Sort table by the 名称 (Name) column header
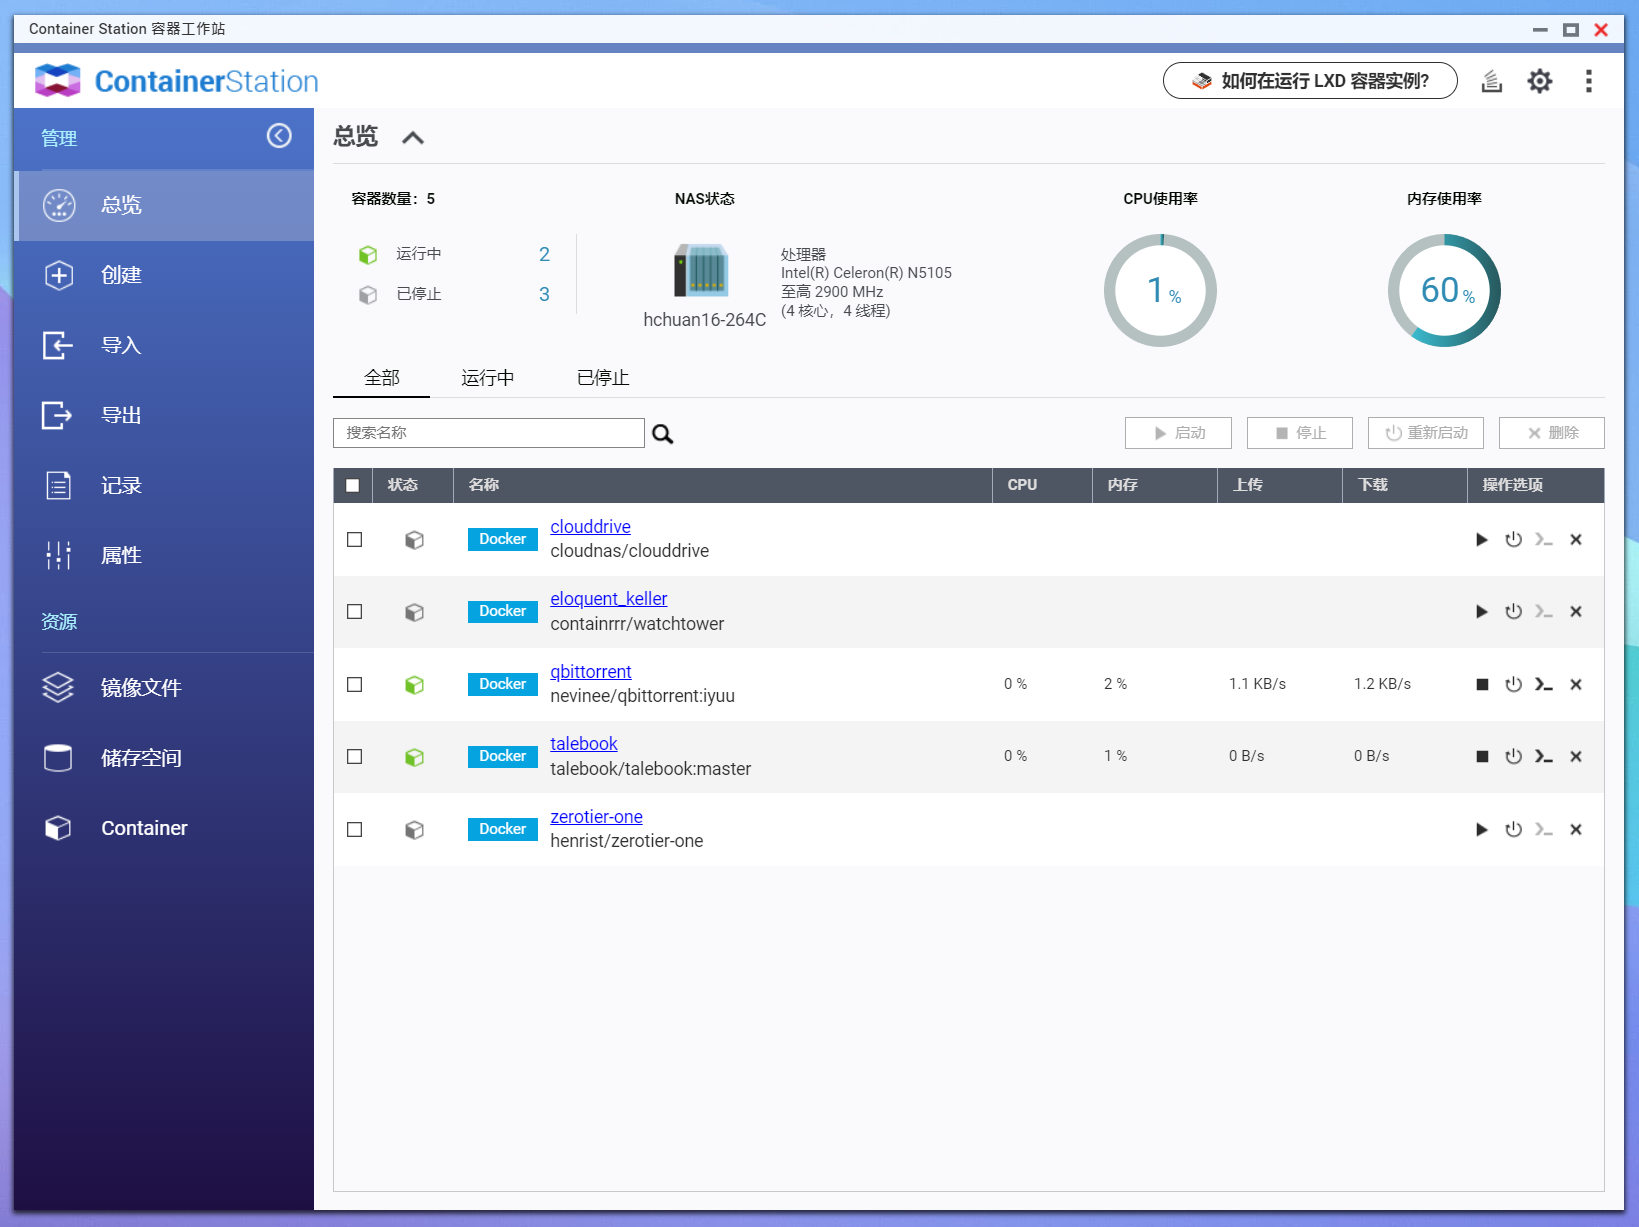The image size is (1639, 1227). click(x=723, y=485)
